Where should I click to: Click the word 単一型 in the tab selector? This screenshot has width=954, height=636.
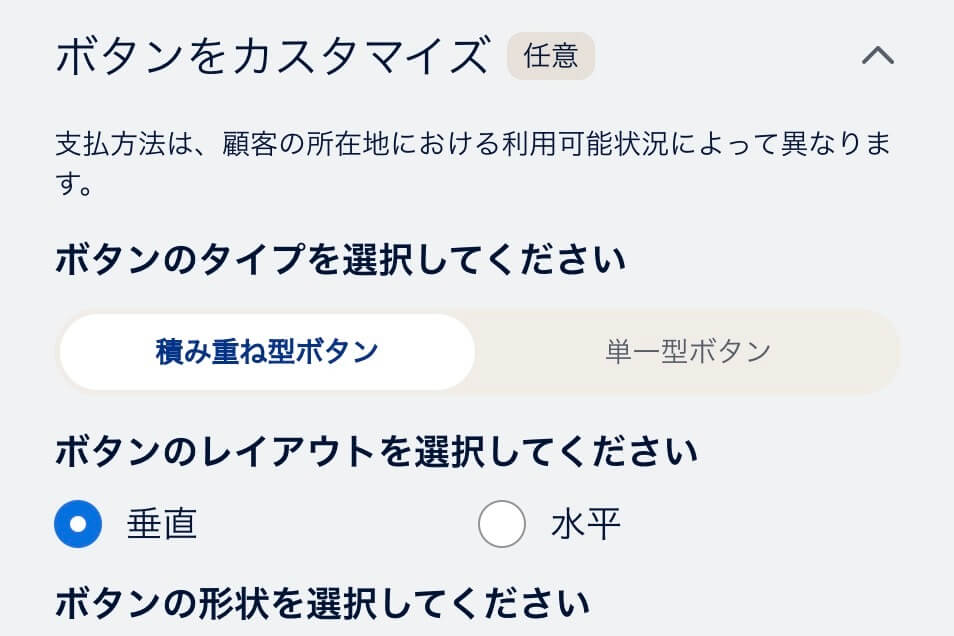(x=646, y=352)
